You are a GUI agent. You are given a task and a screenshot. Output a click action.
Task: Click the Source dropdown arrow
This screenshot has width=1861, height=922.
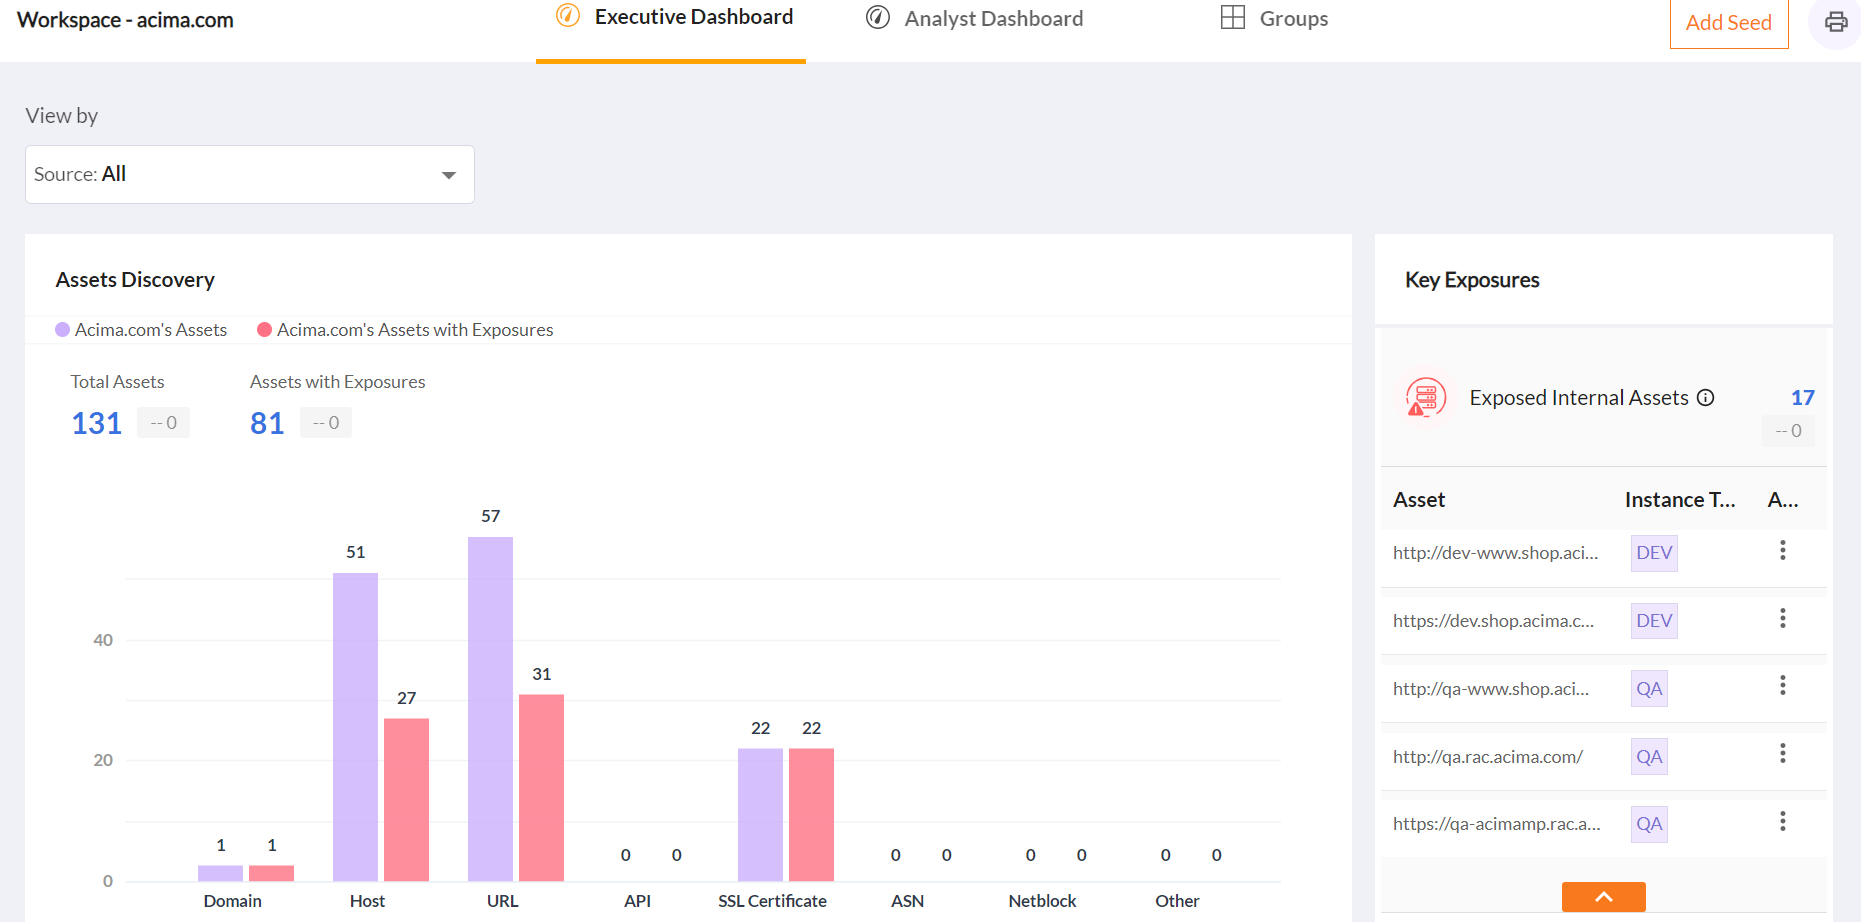[449, 175]
